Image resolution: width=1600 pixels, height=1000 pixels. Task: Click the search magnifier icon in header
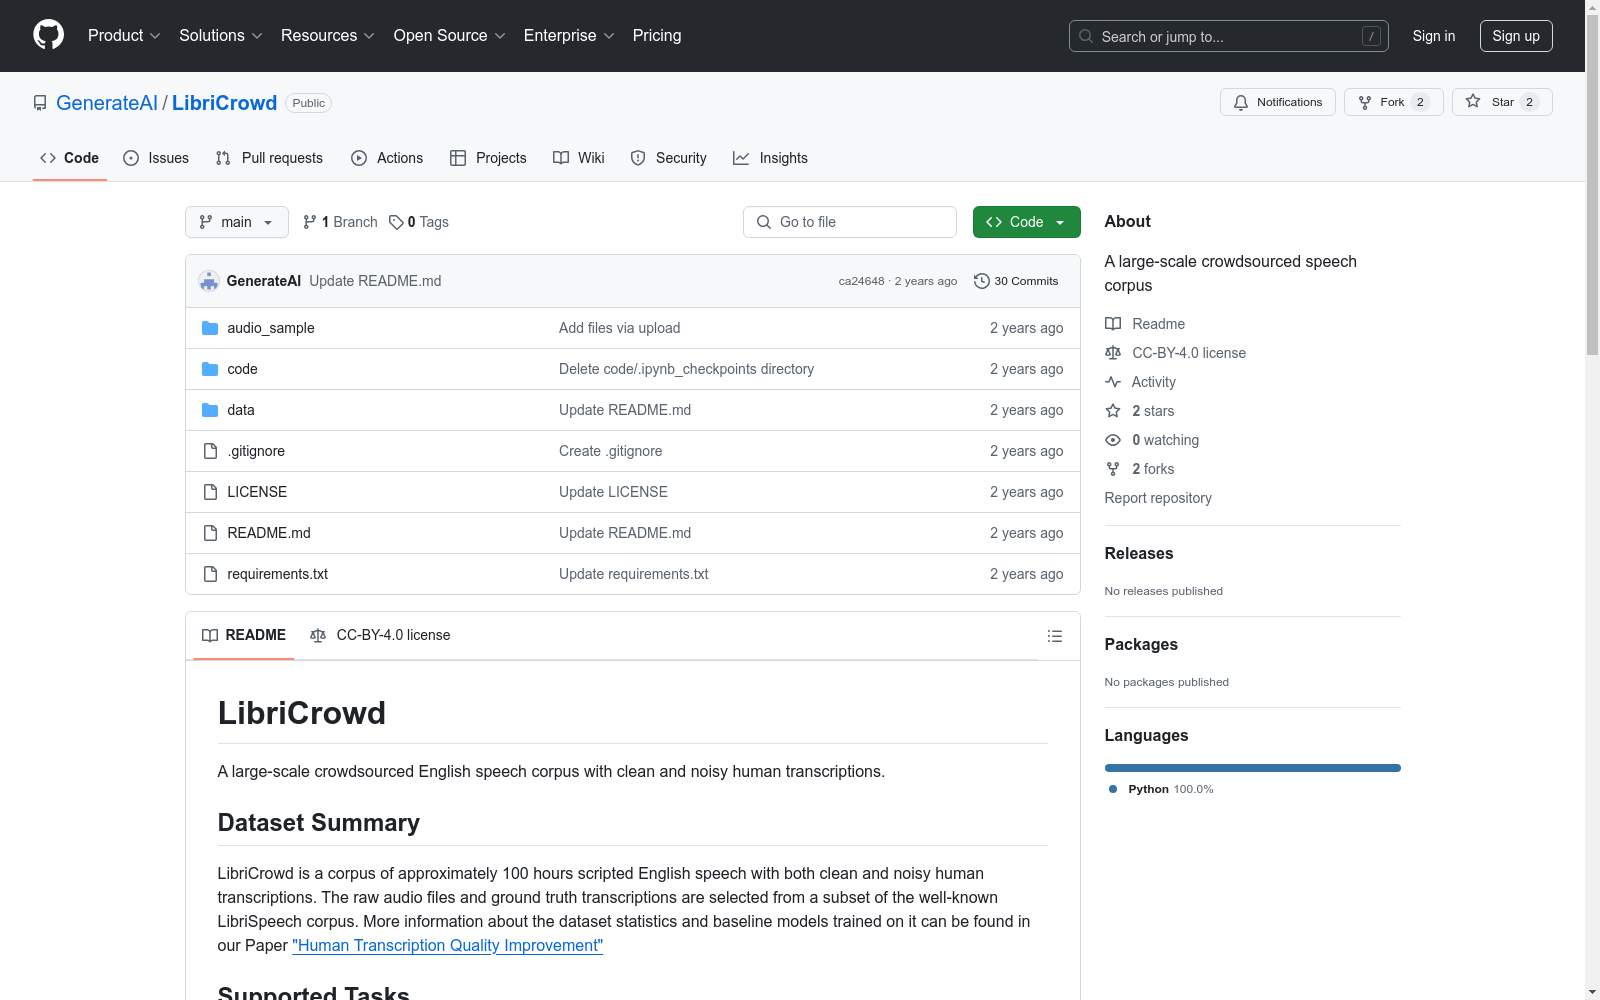(1086, 36)
